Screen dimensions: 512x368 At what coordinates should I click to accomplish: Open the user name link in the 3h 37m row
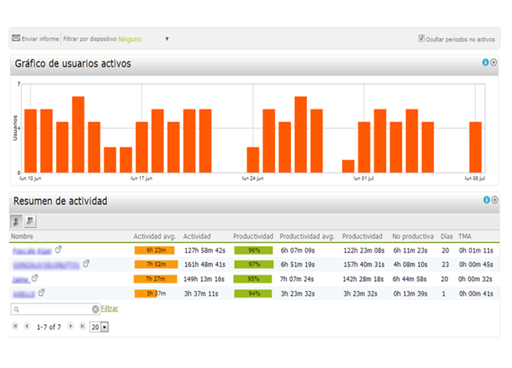point(24,294)
